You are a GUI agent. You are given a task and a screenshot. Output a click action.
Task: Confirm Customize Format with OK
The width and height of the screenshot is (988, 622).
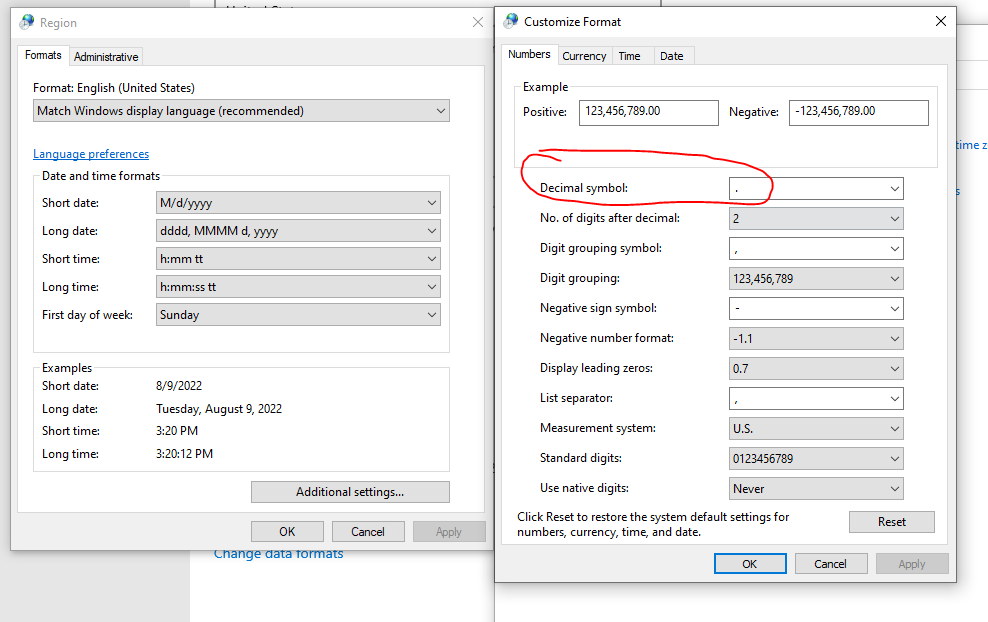click(x=750, y=564)
